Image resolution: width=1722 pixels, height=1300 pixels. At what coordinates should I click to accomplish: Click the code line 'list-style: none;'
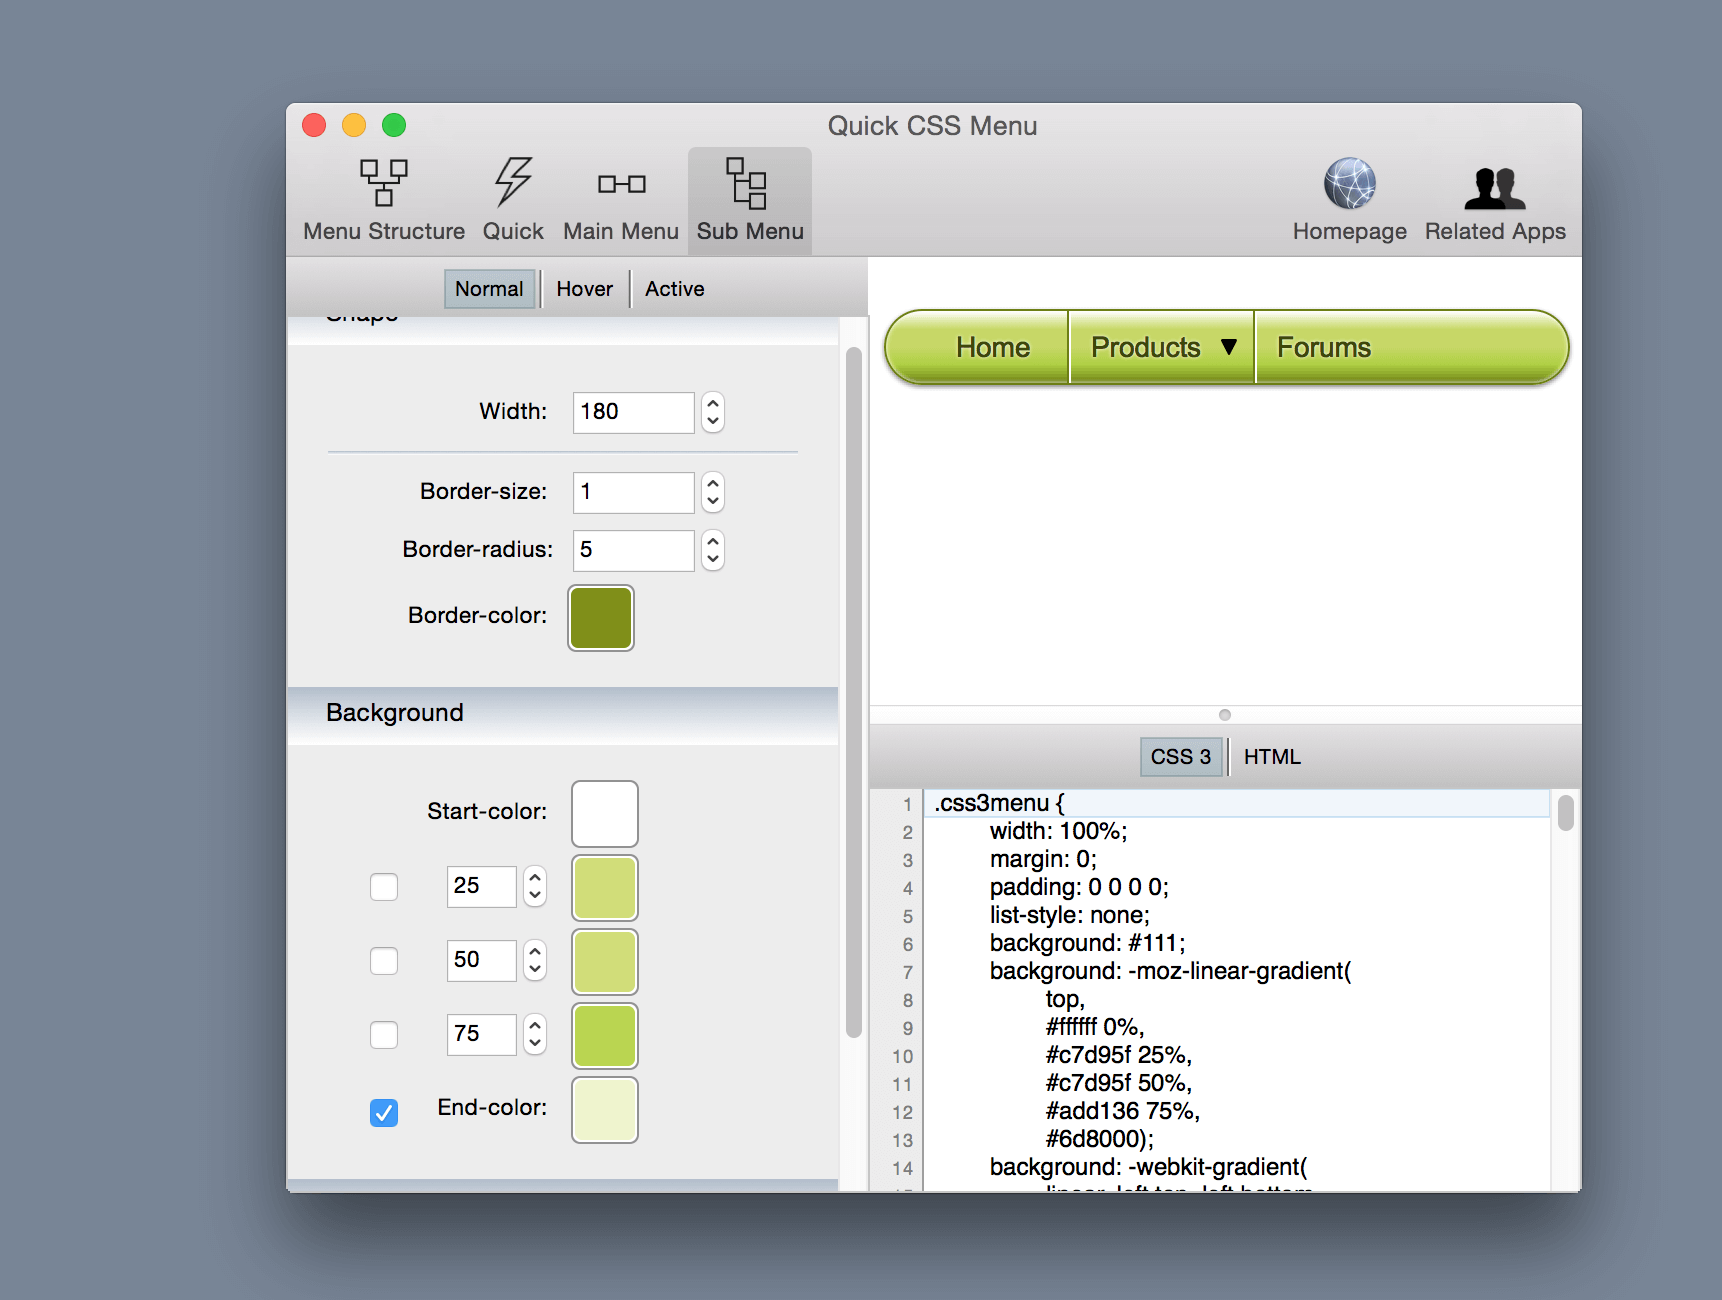tap(1069, 915)
